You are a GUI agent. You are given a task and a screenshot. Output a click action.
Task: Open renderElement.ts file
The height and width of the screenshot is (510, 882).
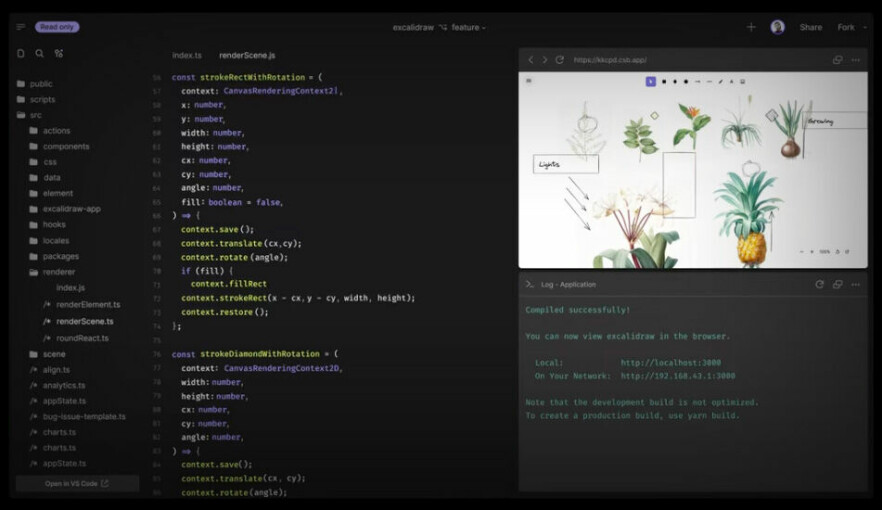tap(82, 305)
